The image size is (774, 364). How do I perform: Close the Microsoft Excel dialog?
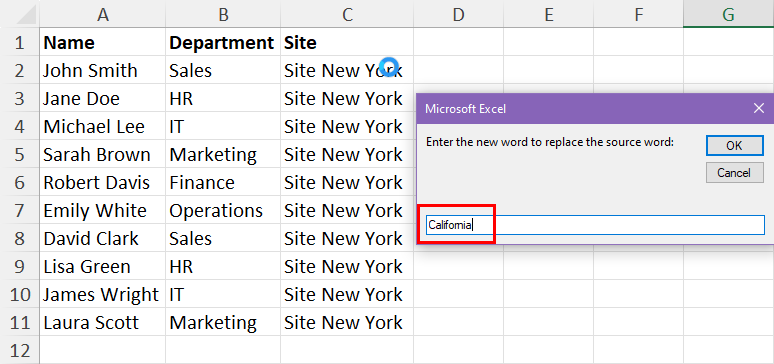759,108
